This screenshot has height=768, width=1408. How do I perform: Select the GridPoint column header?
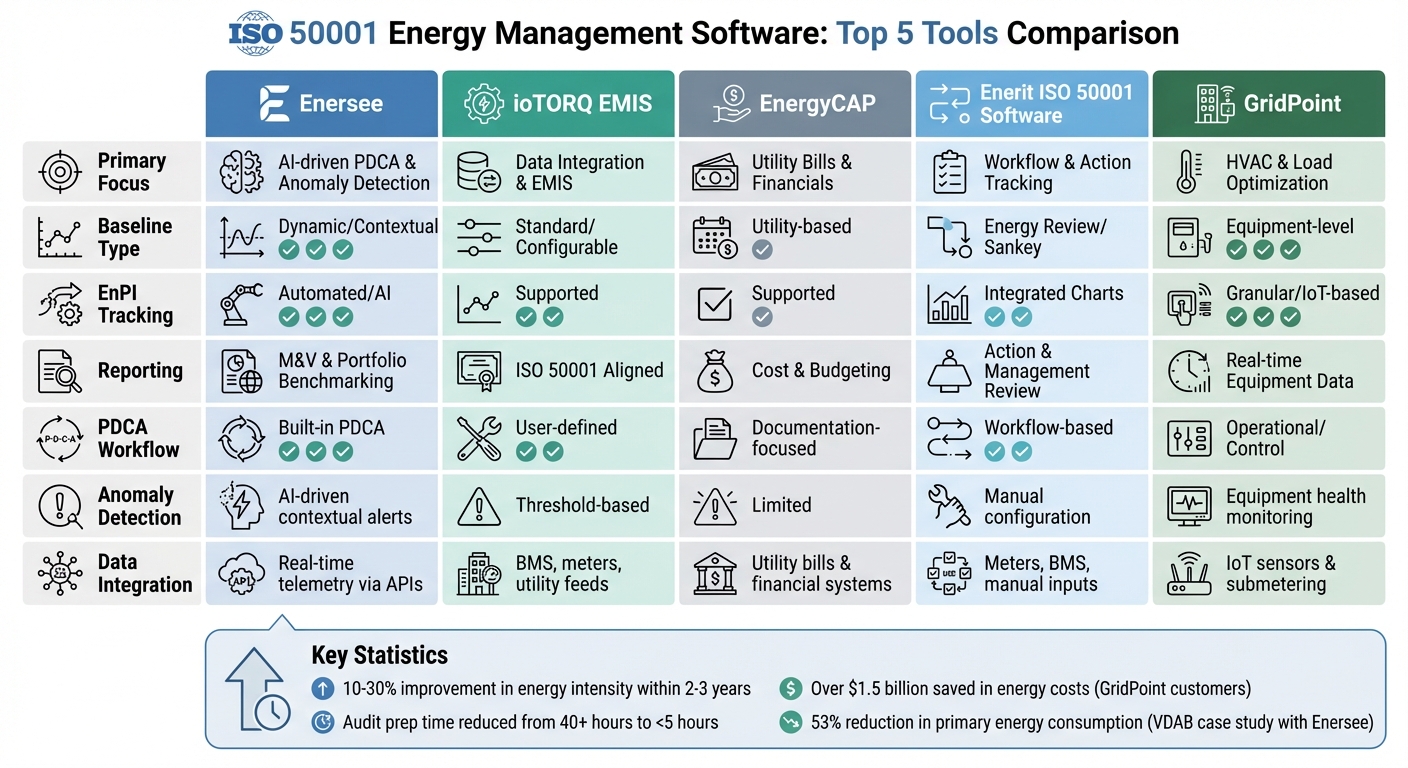1269,104
